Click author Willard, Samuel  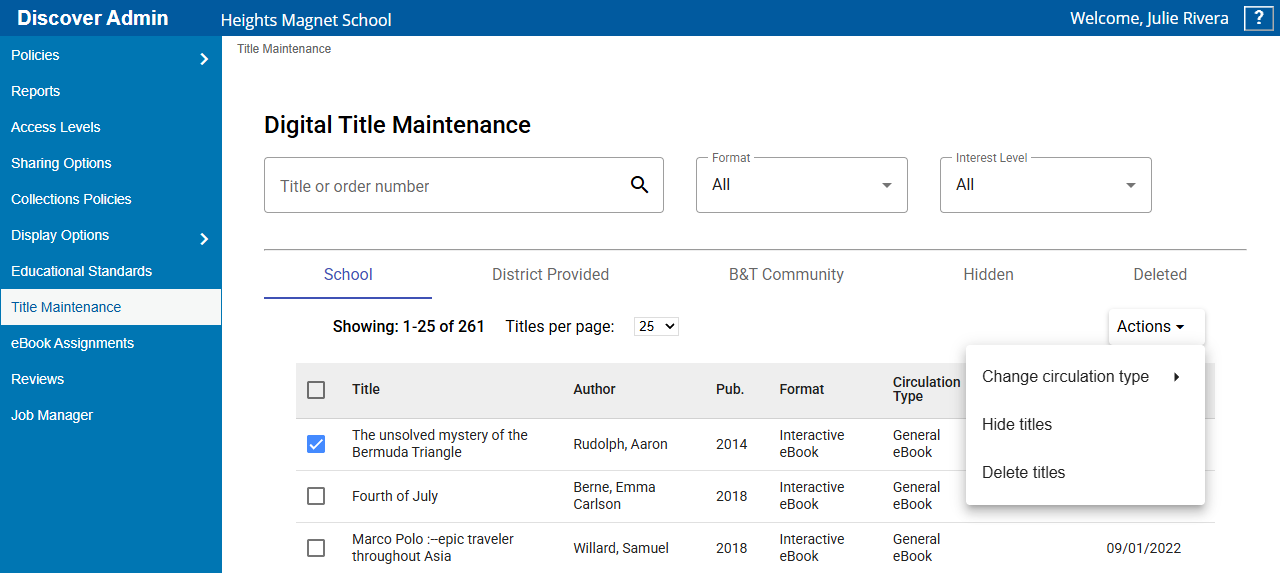[x=621, y=548]
